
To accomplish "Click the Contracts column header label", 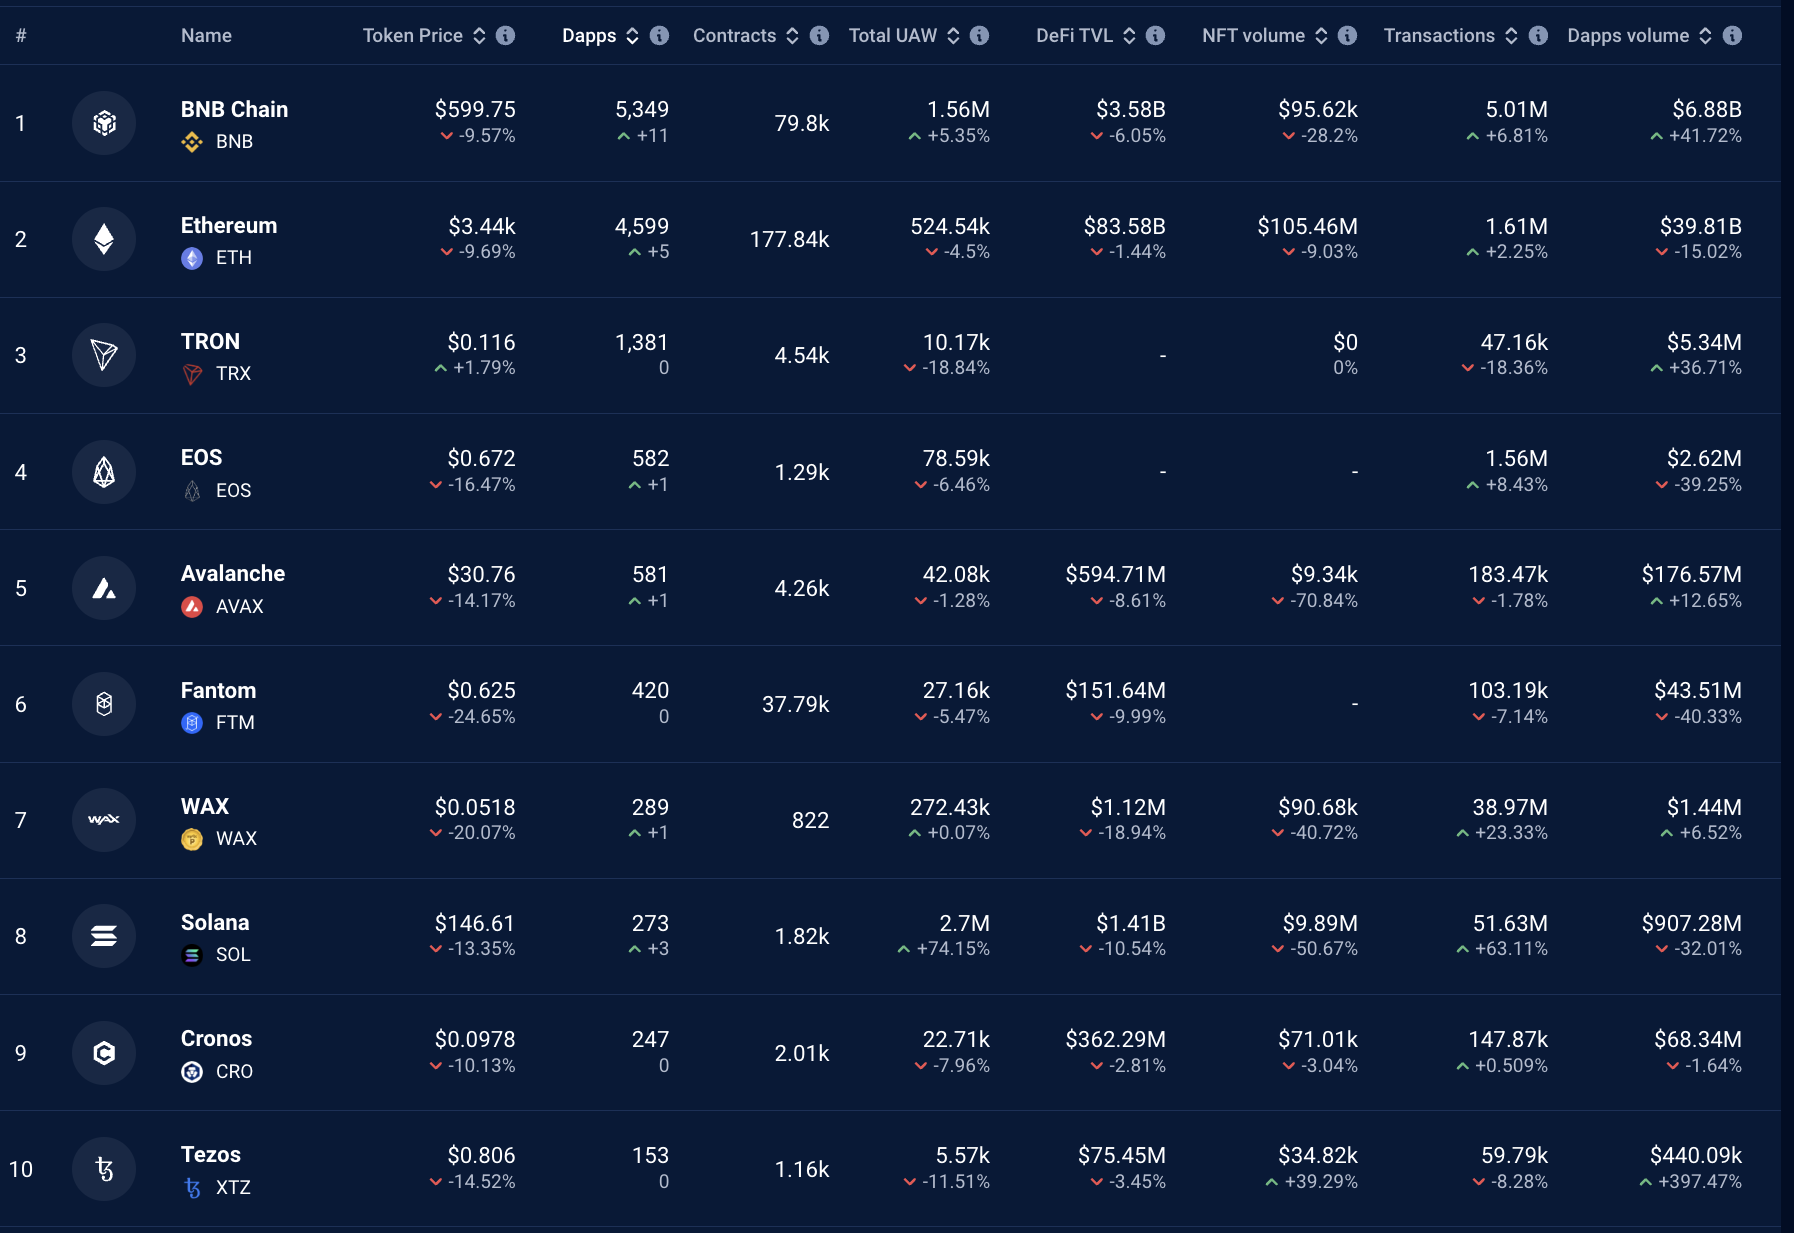I will click(734, 36).
